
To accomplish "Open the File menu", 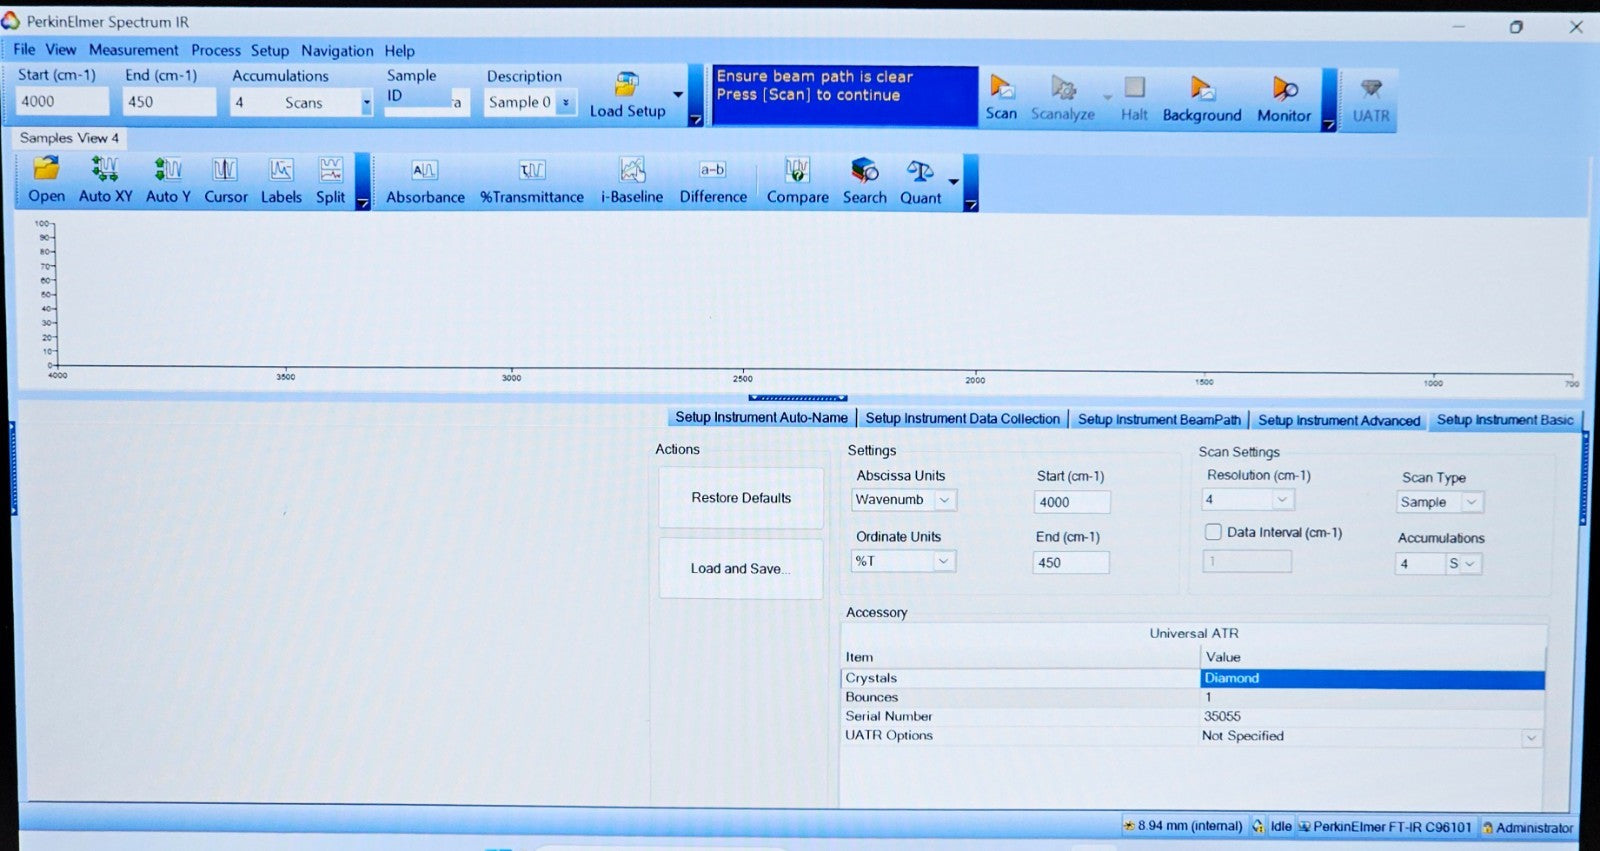I will point(24,49).
